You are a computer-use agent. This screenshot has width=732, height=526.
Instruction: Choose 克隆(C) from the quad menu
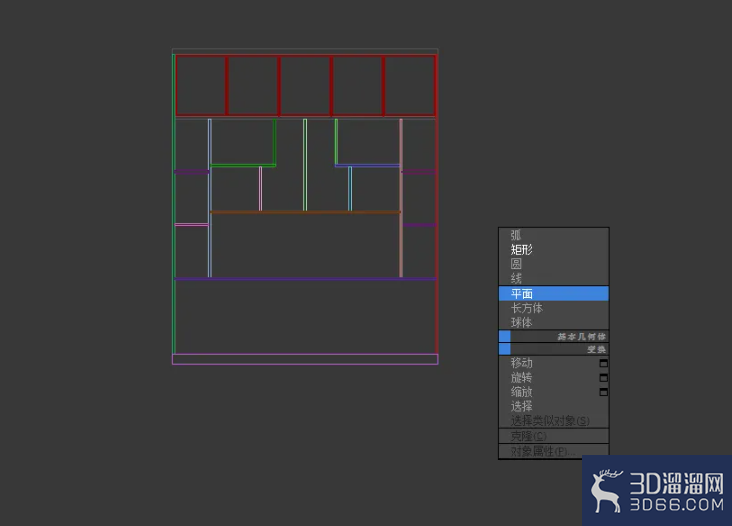[x=554, y=436]
